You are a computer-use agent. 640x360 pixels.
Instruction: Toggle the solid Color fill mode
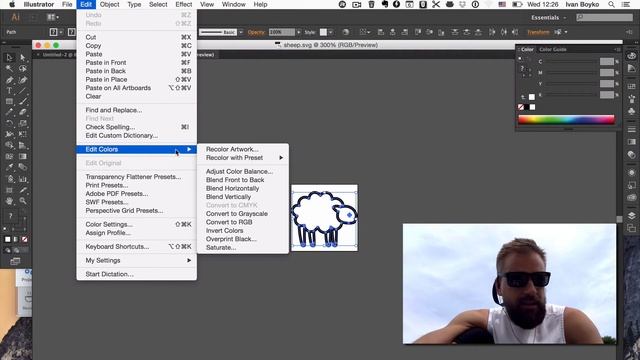tap(7, 239)
